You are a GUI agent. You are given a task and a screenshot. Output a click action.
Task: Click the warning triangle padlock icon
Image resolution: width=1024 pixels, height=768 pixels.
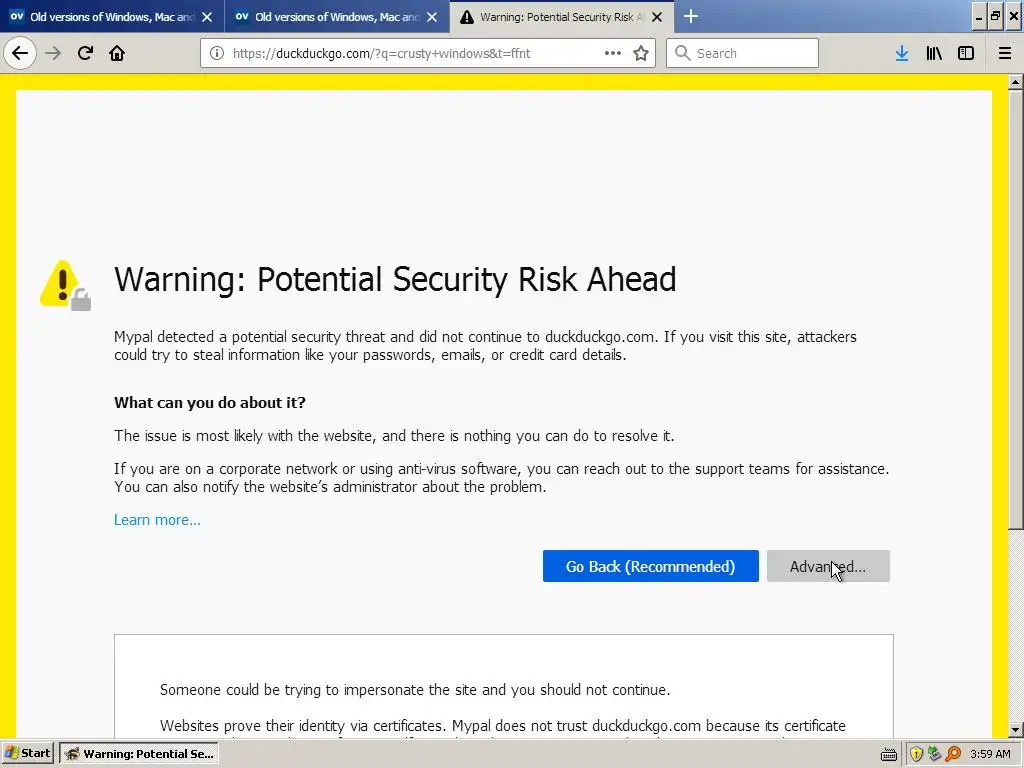tap(65, 285)
